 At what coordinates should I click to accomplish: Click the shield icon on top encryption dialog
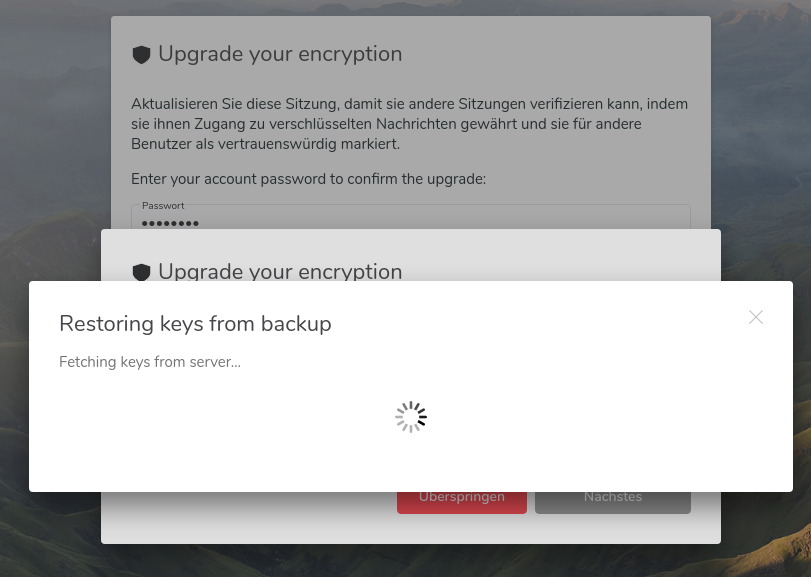(141, 53)
